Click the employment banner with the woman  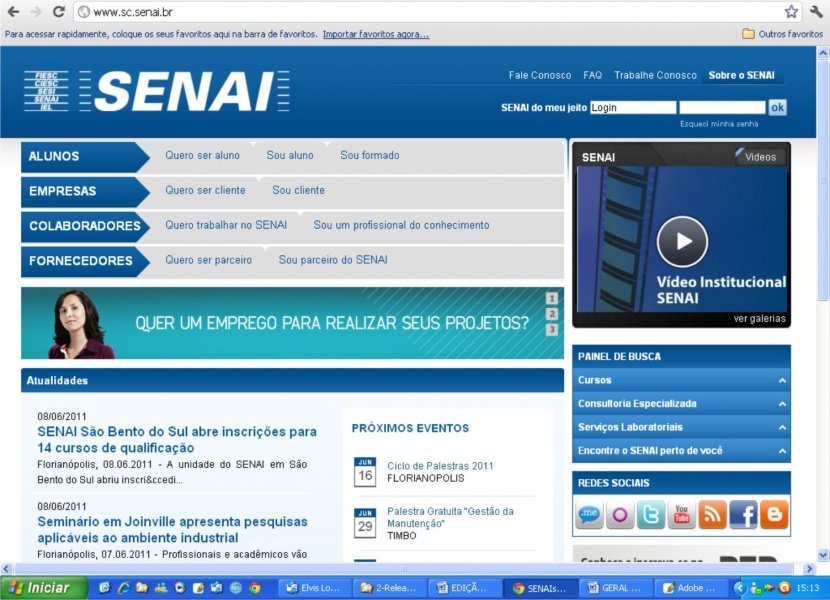coord(292,323)
